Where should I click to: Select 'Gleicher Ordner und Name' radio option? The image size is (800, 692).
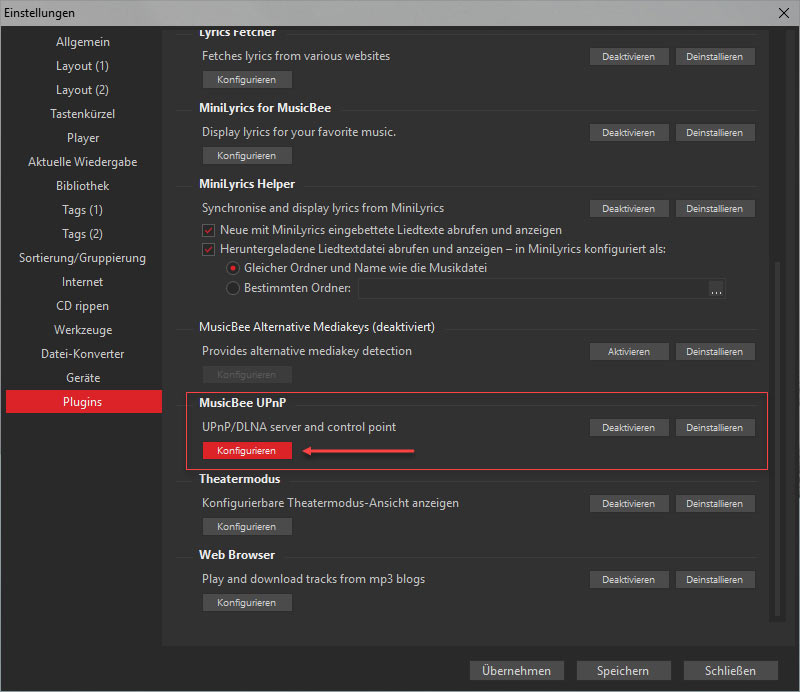click(x=233, y=268)
